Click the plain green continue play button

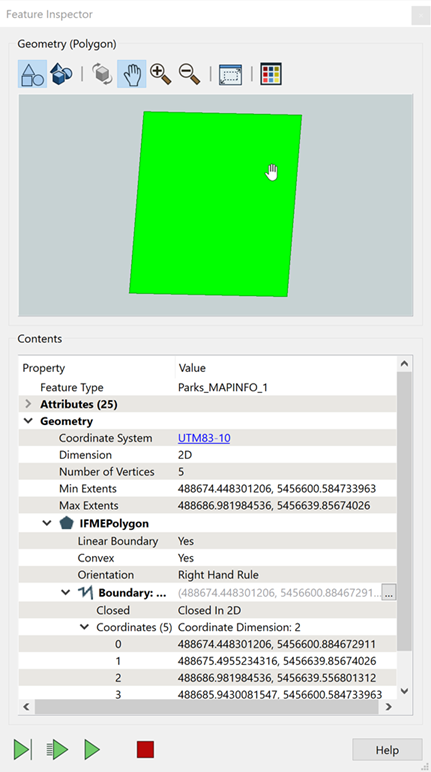pyautogui.click(x=92, y=750)
